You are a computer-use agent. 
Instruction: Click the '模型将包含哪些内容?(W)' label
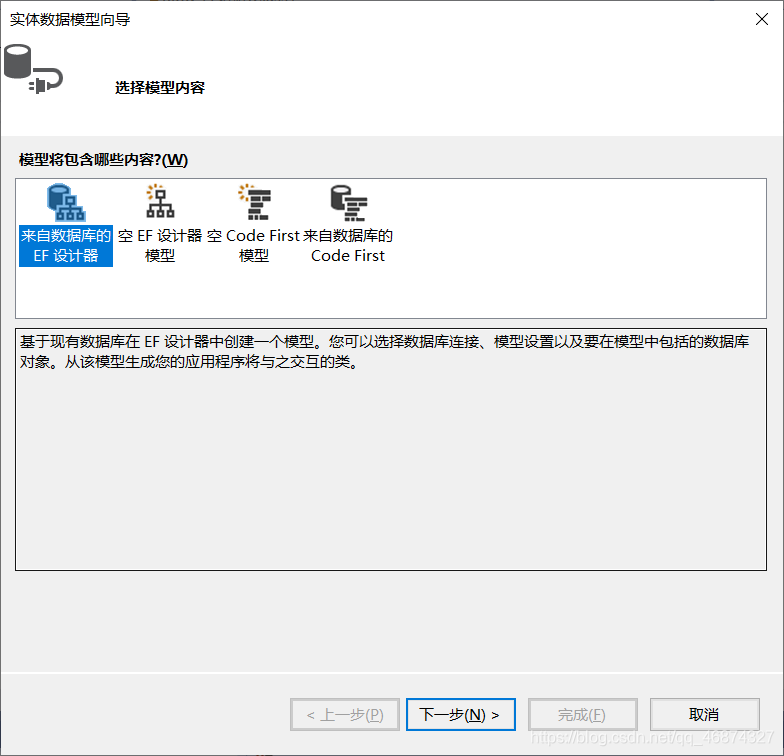pos(104,160)
